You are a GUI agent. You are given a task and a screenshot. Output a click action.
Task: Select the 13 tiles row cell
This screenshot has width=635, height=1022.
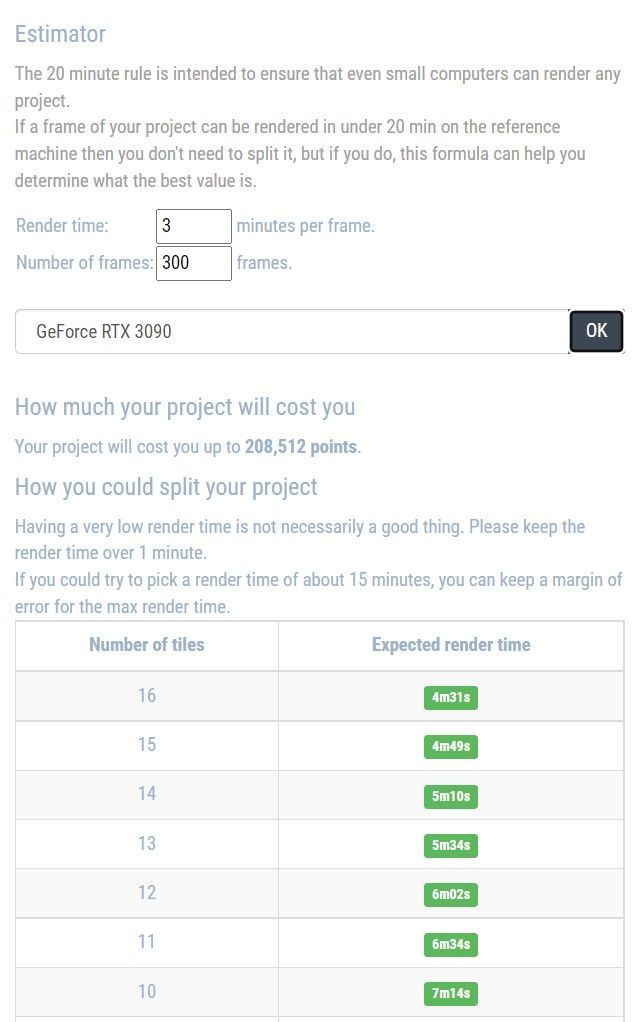147,844
